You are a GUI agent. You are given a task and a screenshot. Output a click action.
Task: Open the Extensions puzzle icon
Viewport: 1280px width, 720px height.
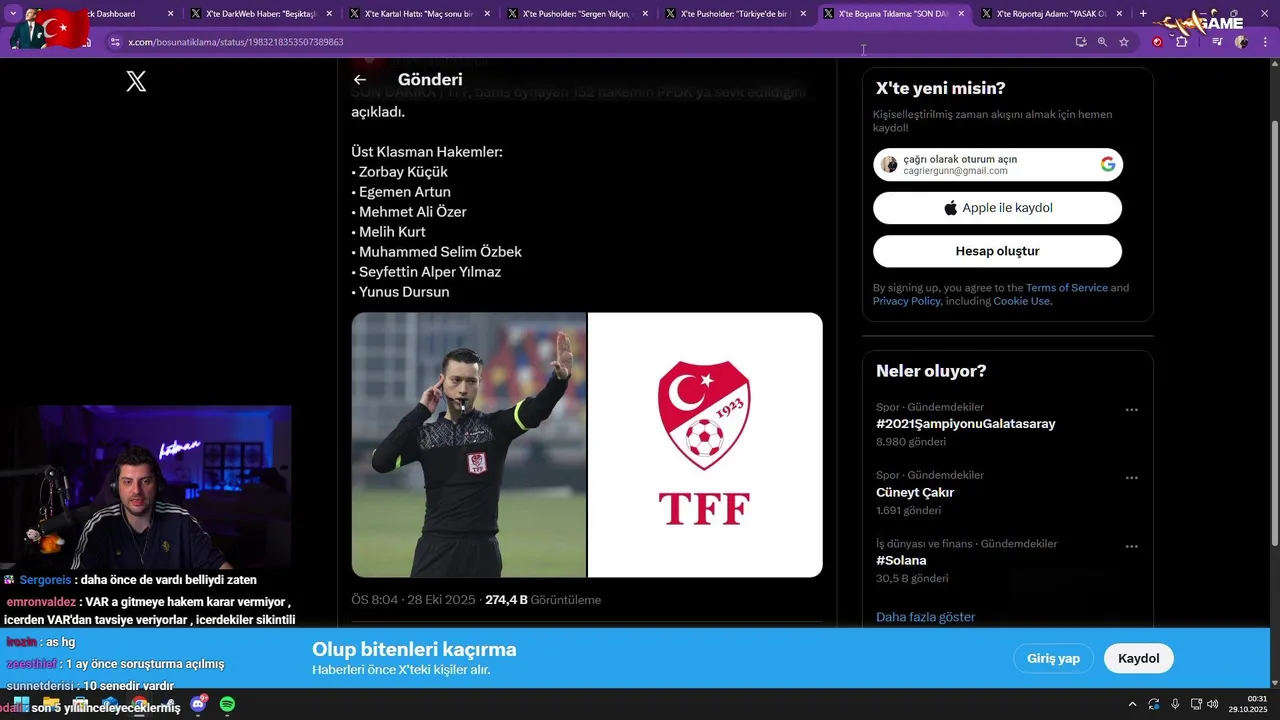pos(1181,42)
